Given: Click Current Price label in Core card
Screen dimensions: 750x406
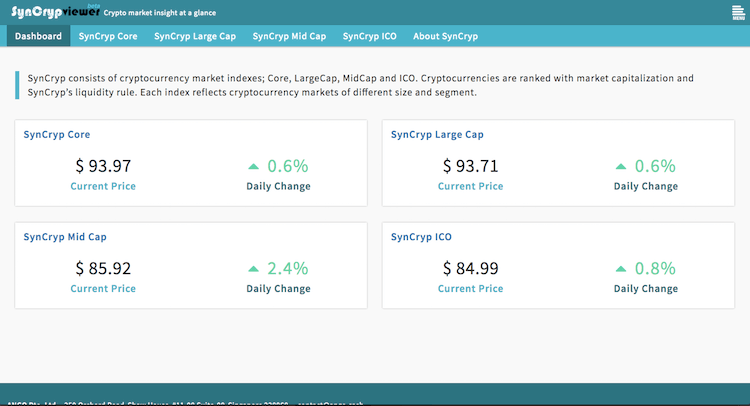Looking at the screenshot, I should [x=103, y=186].
